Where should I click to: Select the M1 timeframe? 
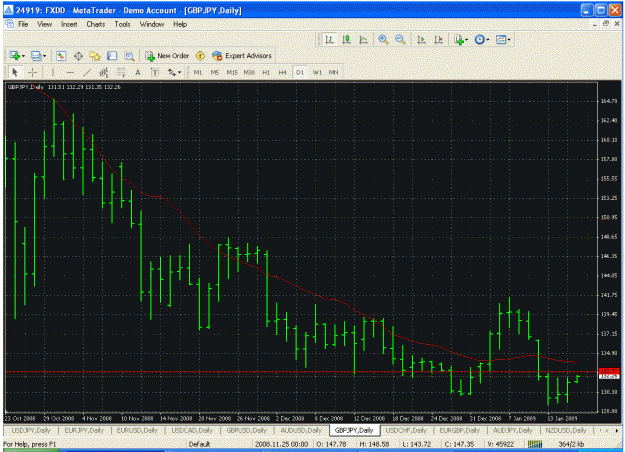(198, 72)
